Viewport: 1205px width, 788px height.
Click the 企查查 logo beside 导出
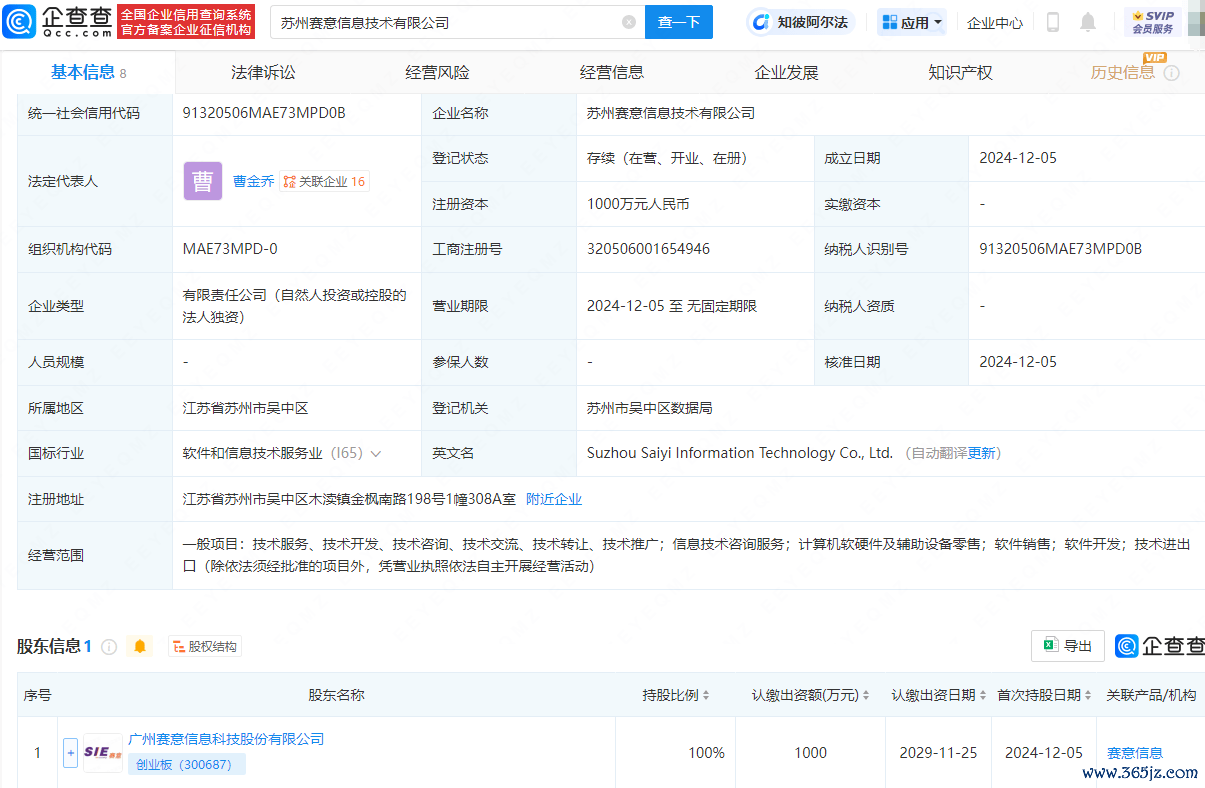pos(1160,646)
